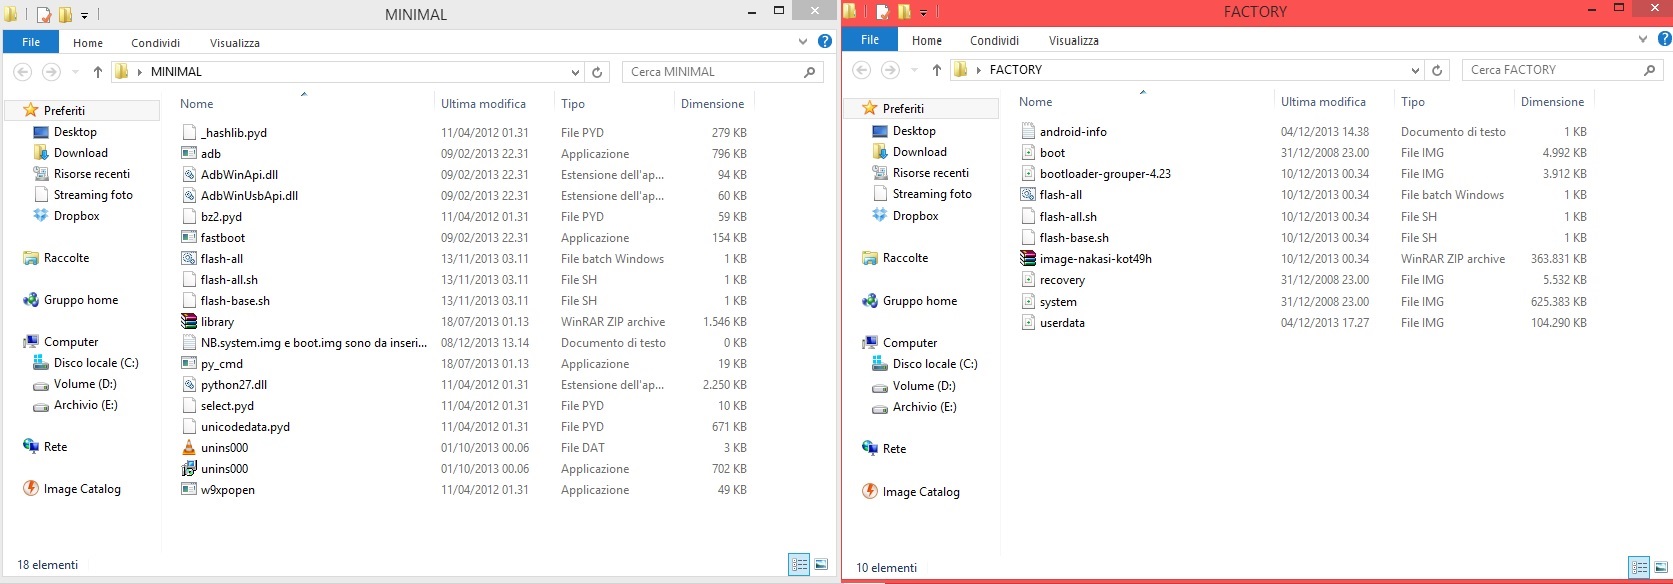Open address history dropdown in FACTORY window
Viewport: 1673px width, 584px height.
click(1415, 70)
